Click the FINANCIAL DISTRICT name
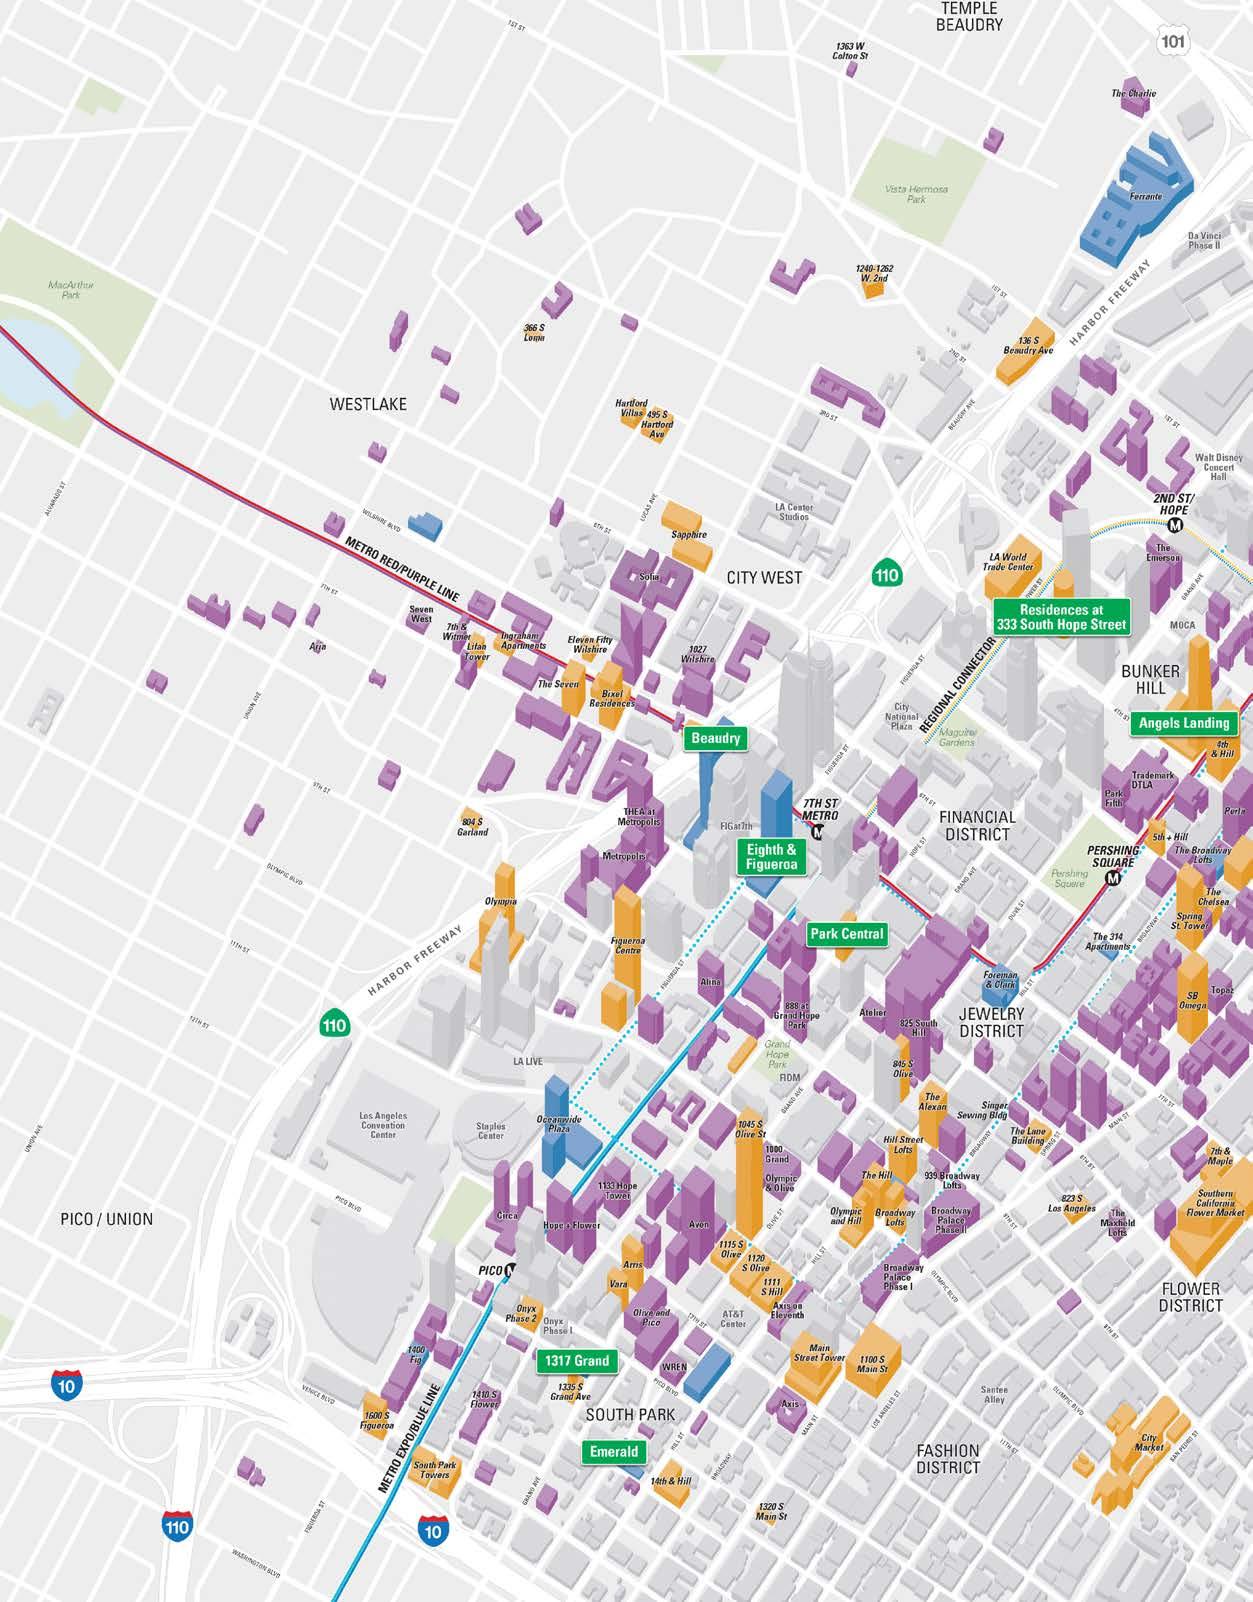The image size is (1253, 1602). [977, 825]
